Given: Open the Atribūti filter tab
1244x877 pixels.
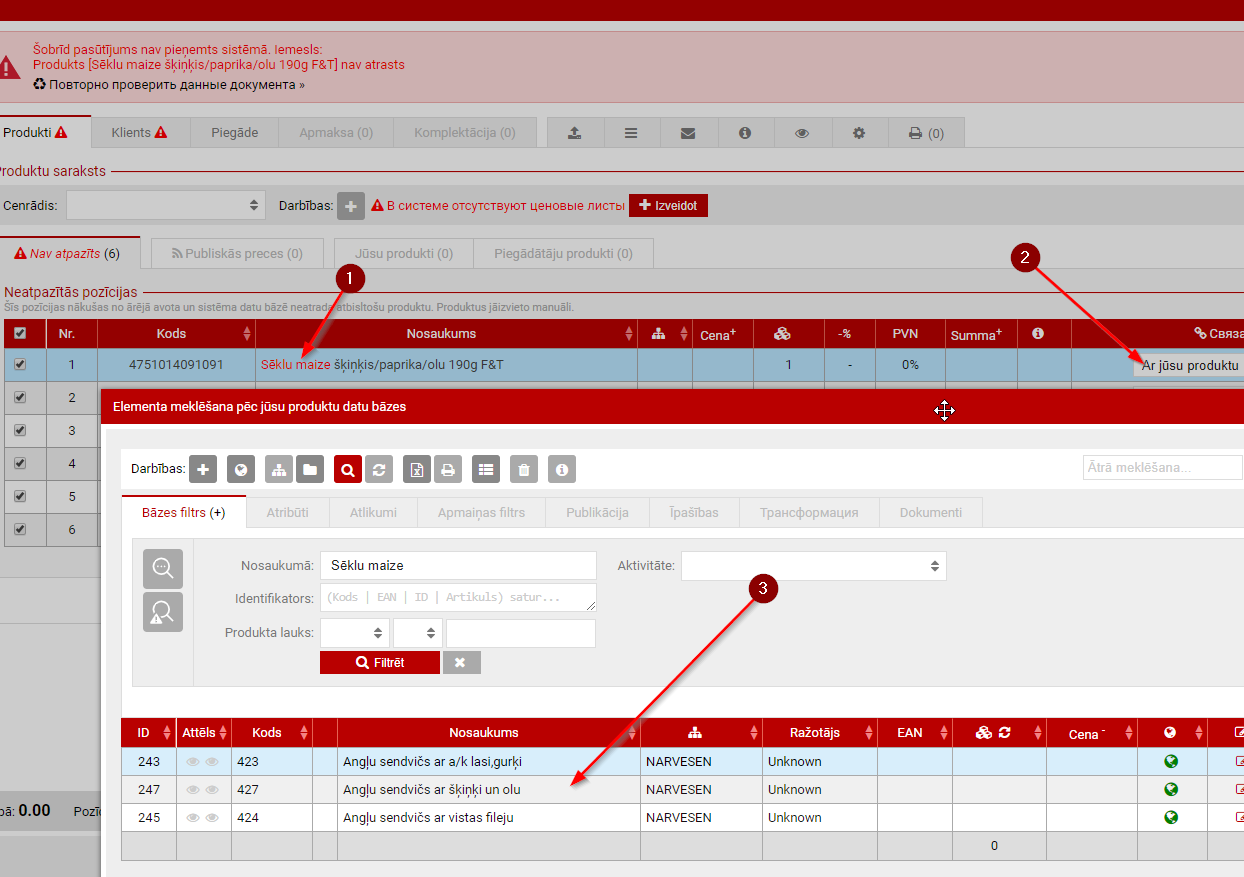Looking at the screenshot, I should pyautogui.click(x=287, y=512).
